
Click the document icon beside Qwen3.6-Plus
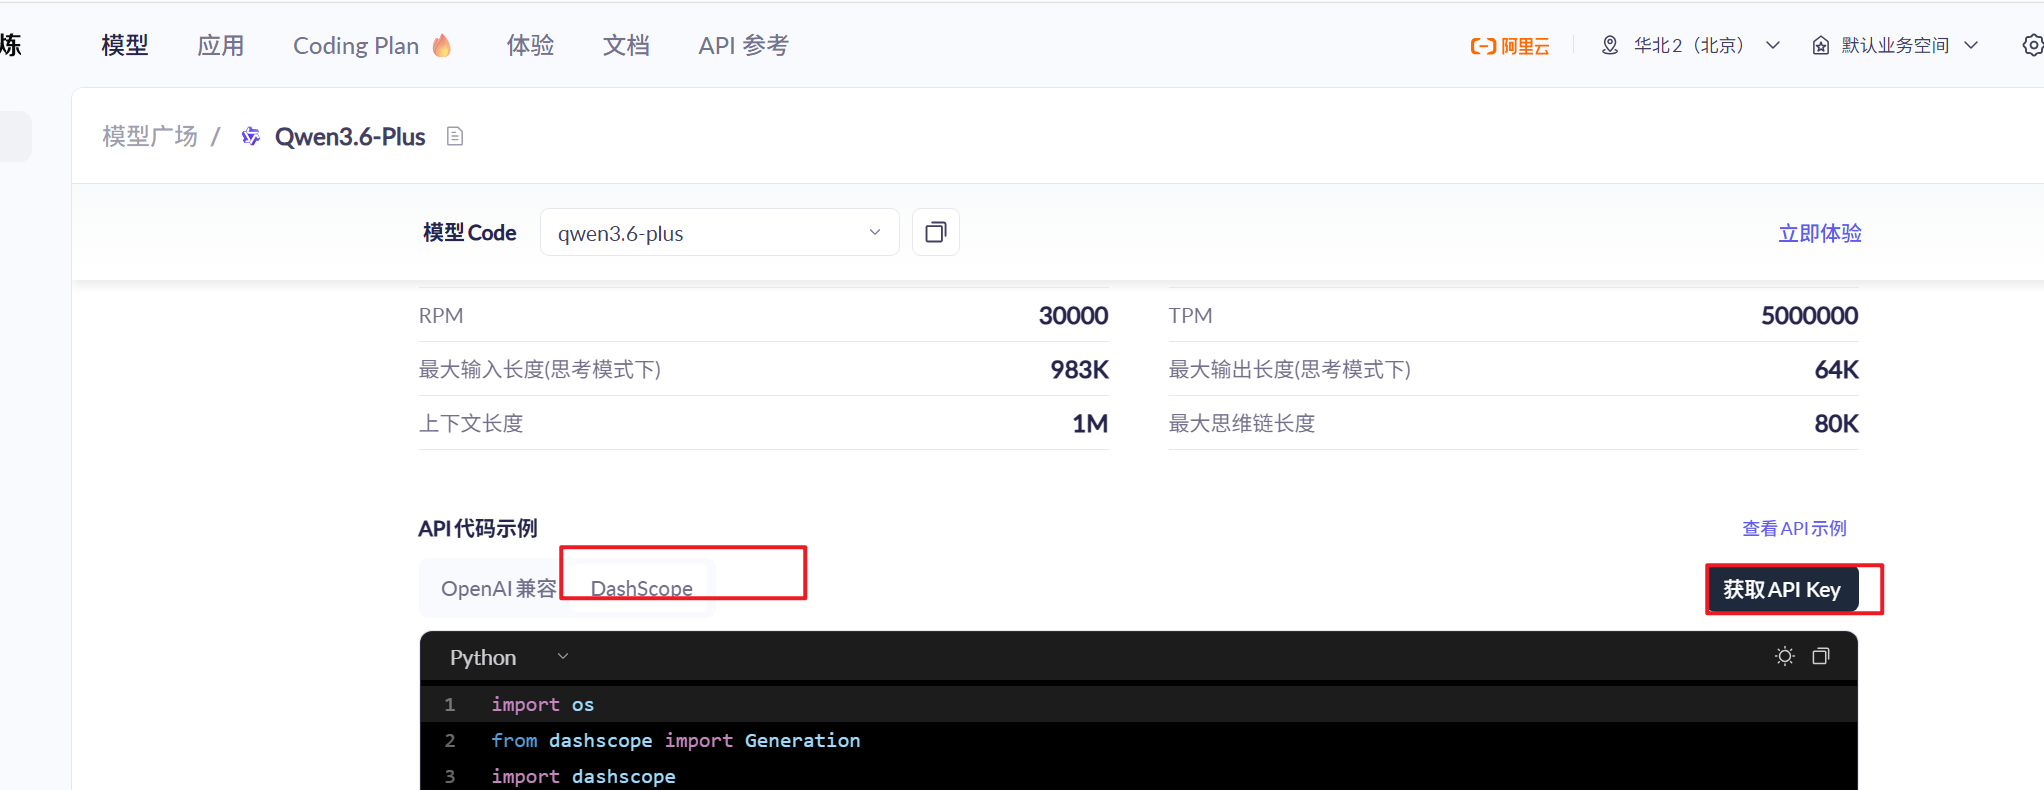pos(455,137)
